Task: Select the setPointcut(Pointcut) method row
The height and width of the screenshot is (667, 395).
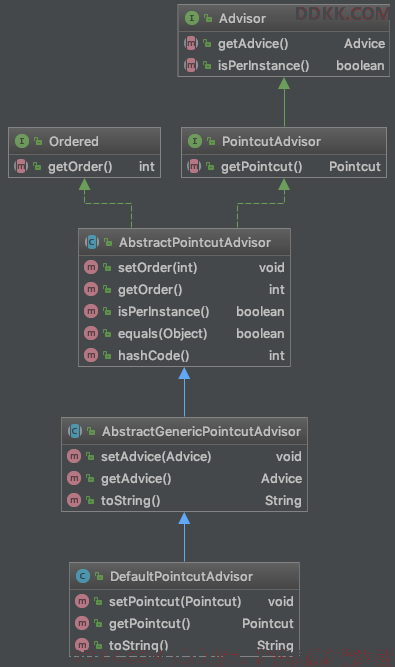Action: [x=185, y=601]
